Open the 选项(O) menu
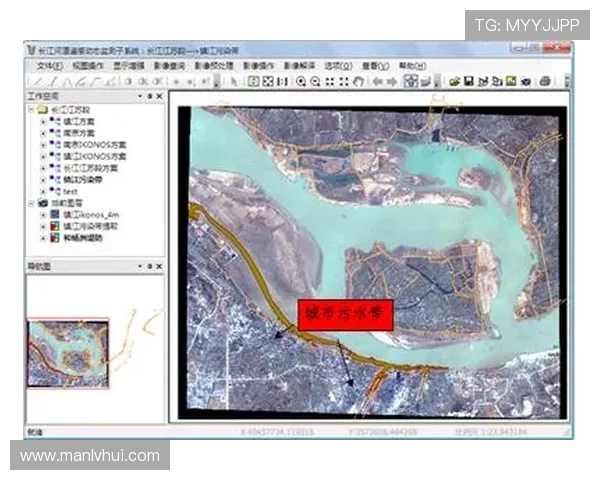The height and width of the screenshot is (480, 600). click(338, 66)
